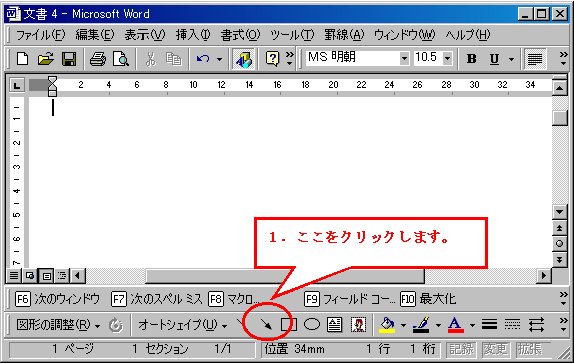This screenshot has width=574, height=364.
Task: Open an existing file with folder icon
Action: [x=45, y=59]
